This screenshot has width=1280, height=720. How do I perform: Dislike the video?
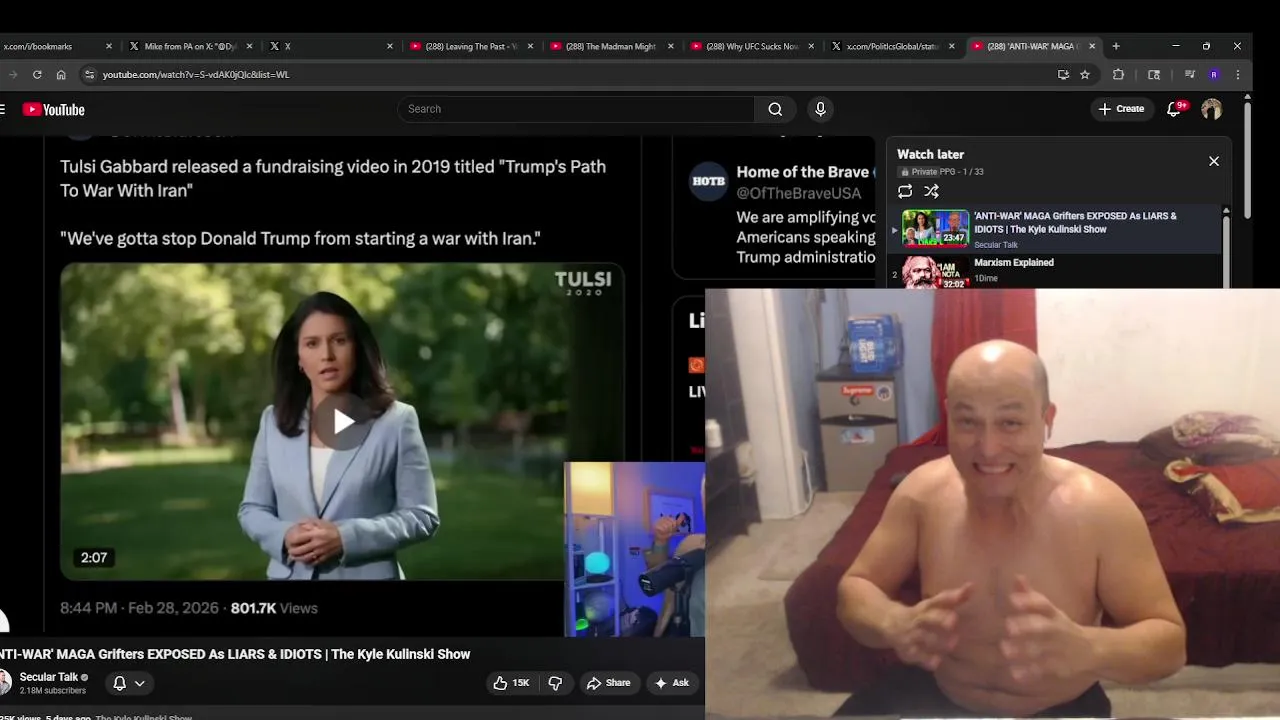point(555,683)
